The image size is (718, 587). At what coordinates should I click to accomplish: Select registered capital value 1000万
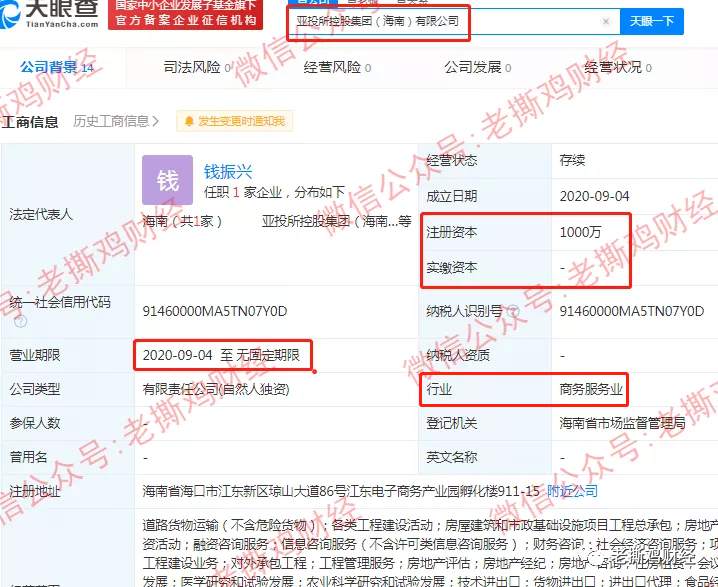(580, 232)
